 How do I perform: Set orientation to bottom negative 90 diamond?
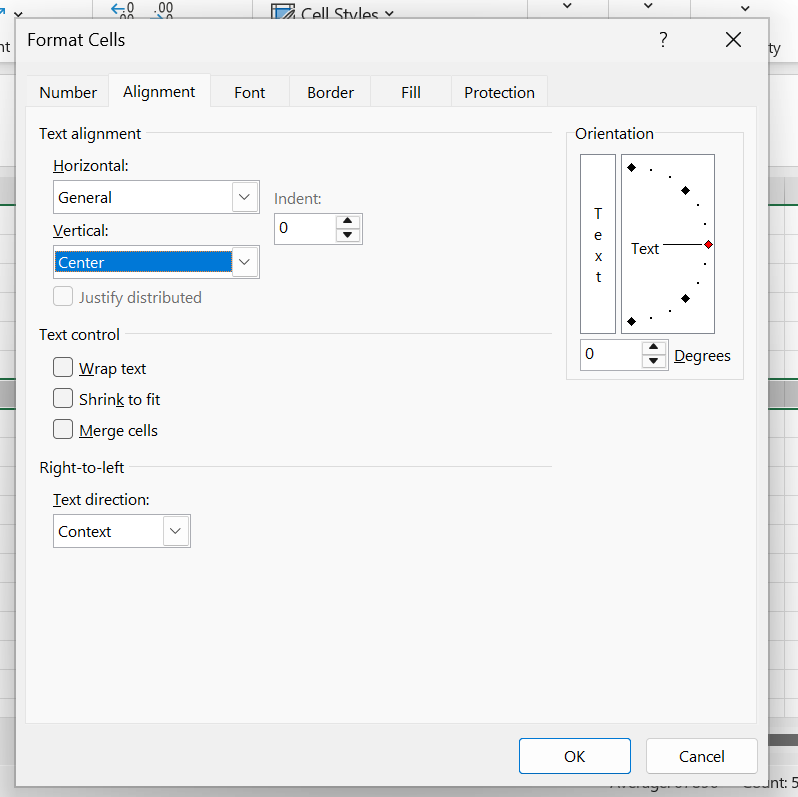(632, 322)
